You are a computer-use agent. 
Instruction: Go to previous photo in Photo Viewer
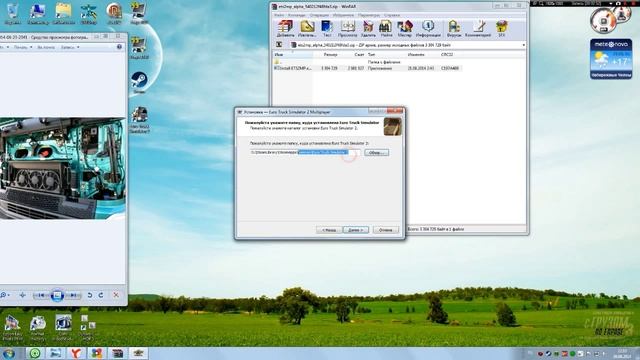tap(41, 295)
